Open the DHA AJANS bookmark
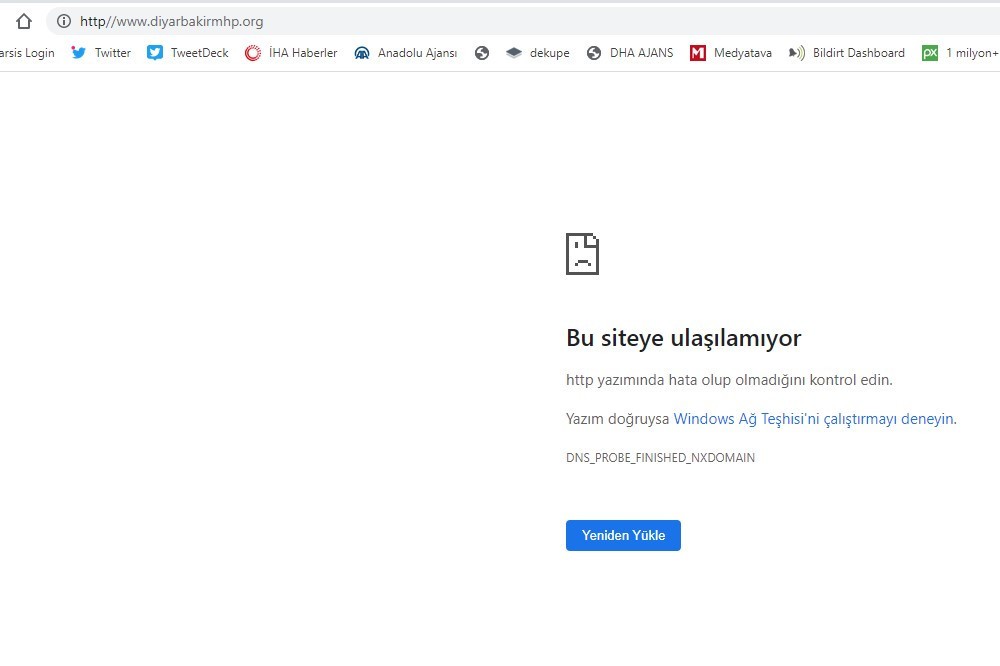 pyautogui.click(x=630, y=53)
